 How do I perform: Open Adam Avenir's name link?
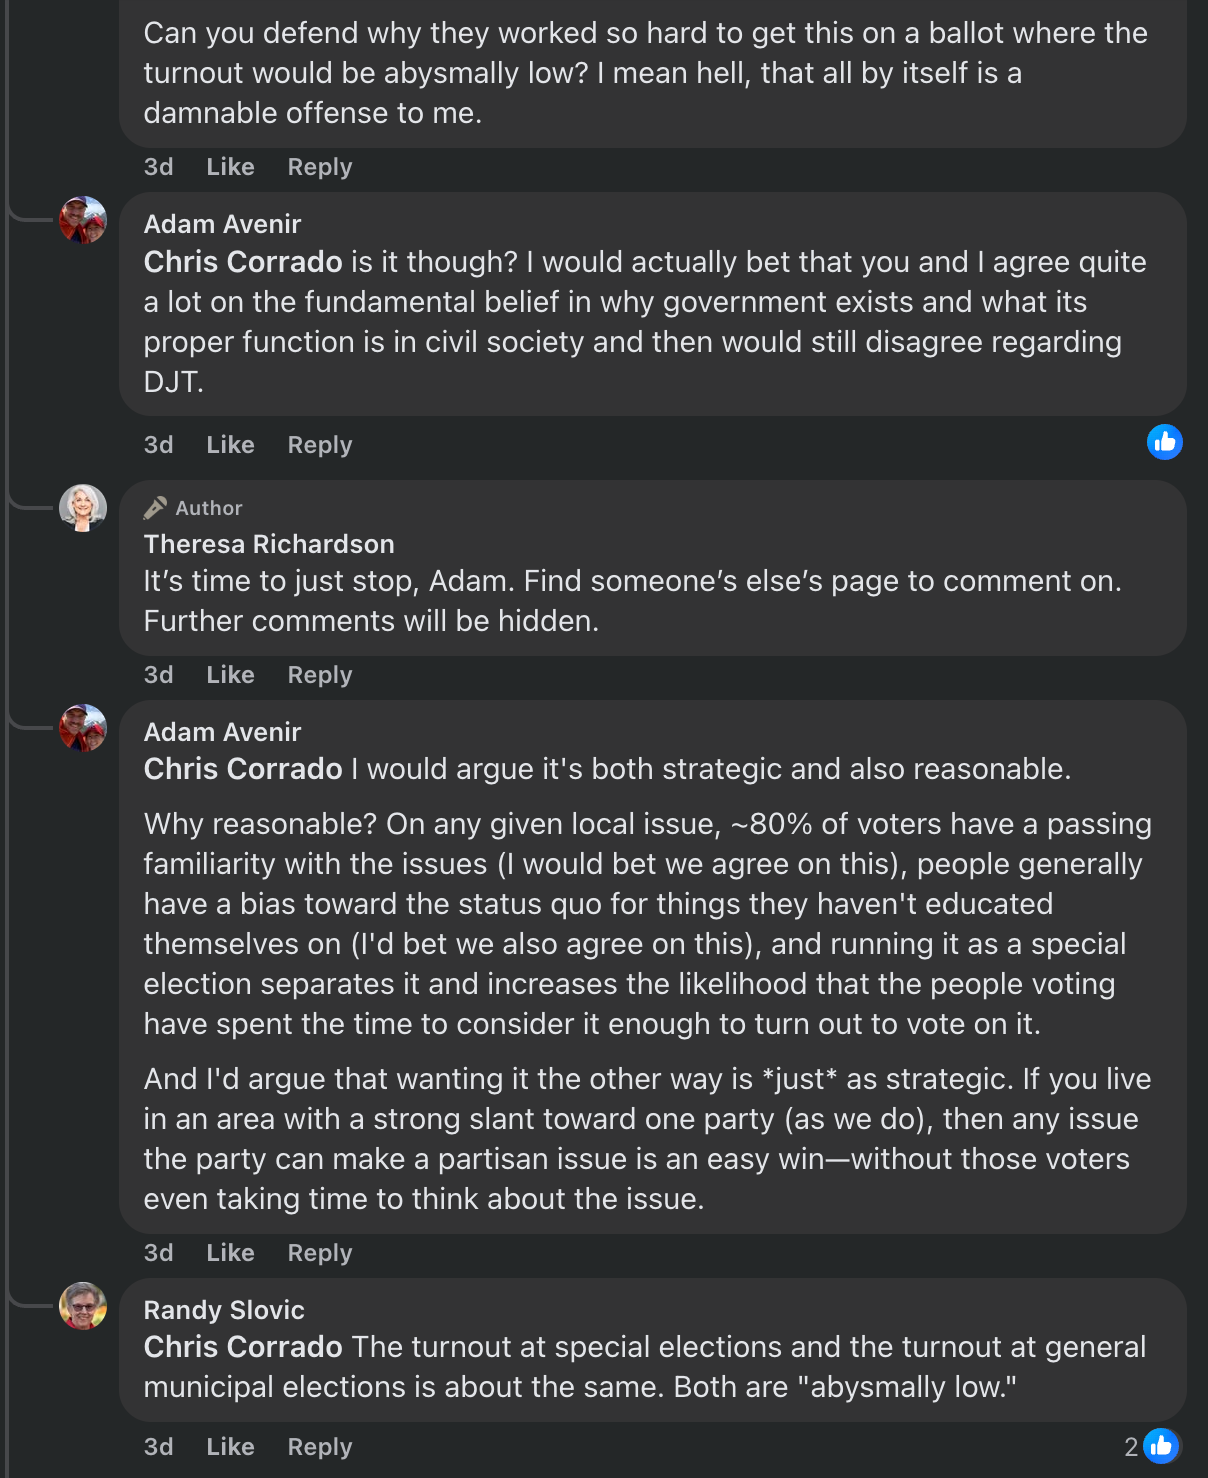(222, 223)
